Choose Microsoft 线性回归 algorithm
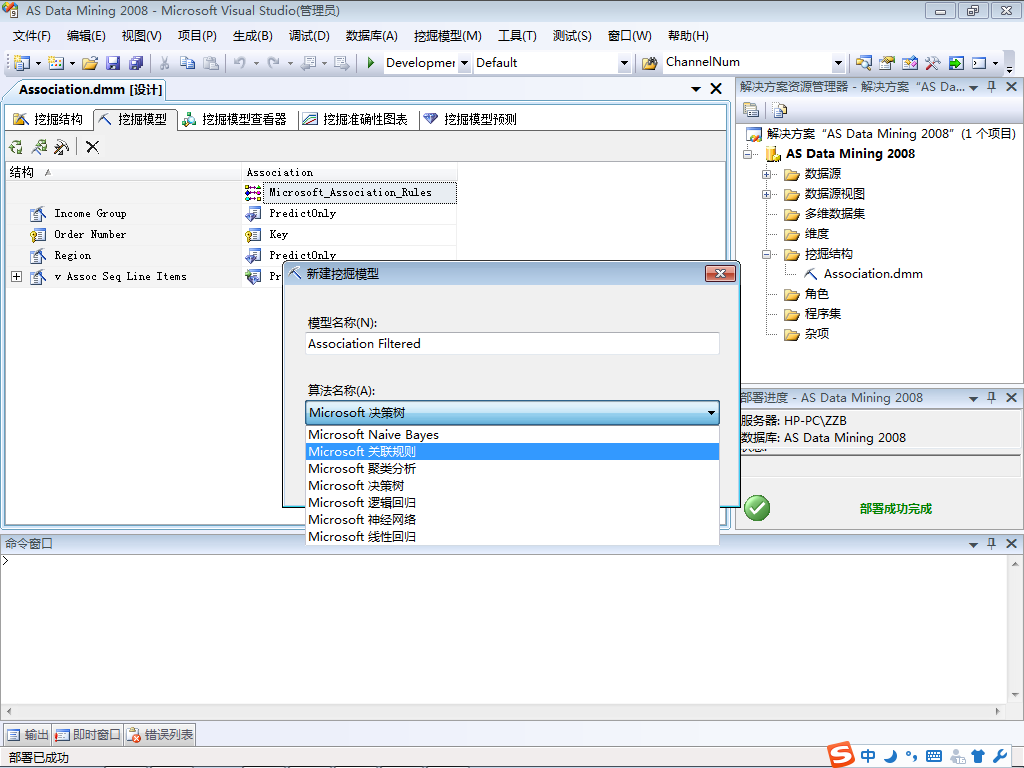Image resolution: width=1024 pixels, height=768 pixels. click(512, 536)
